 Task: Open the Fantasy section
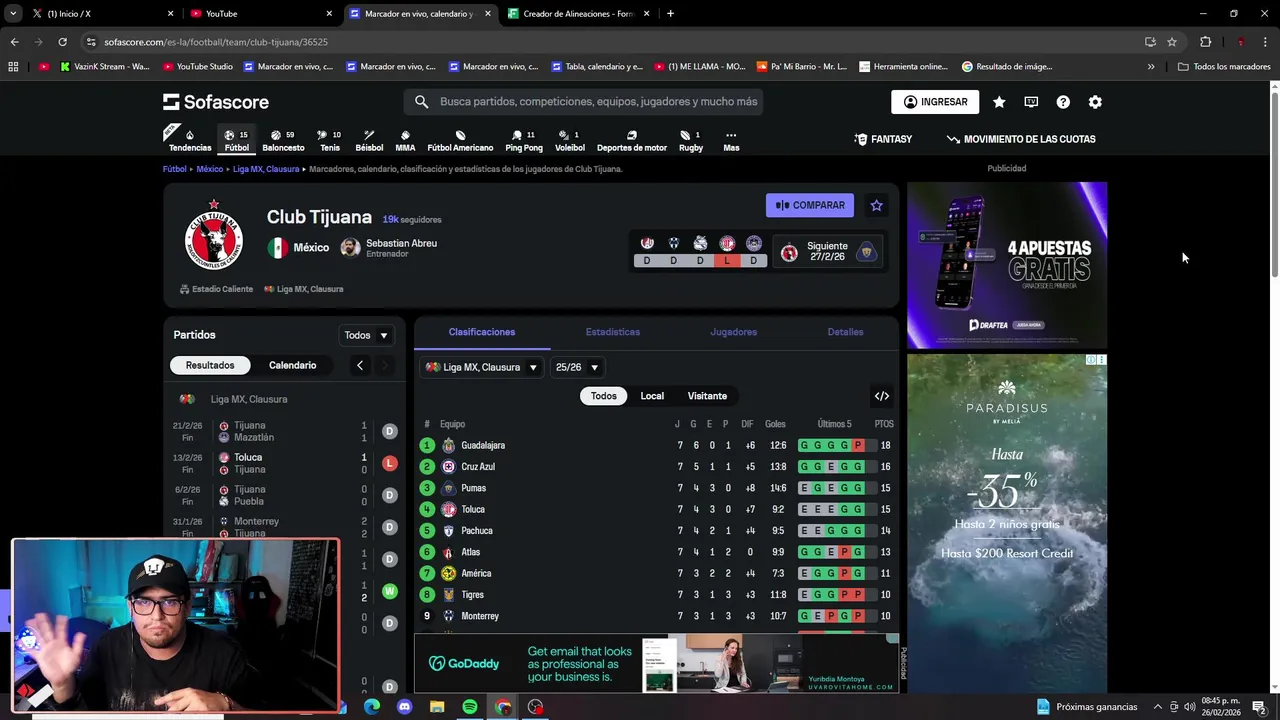pos(883,139)
